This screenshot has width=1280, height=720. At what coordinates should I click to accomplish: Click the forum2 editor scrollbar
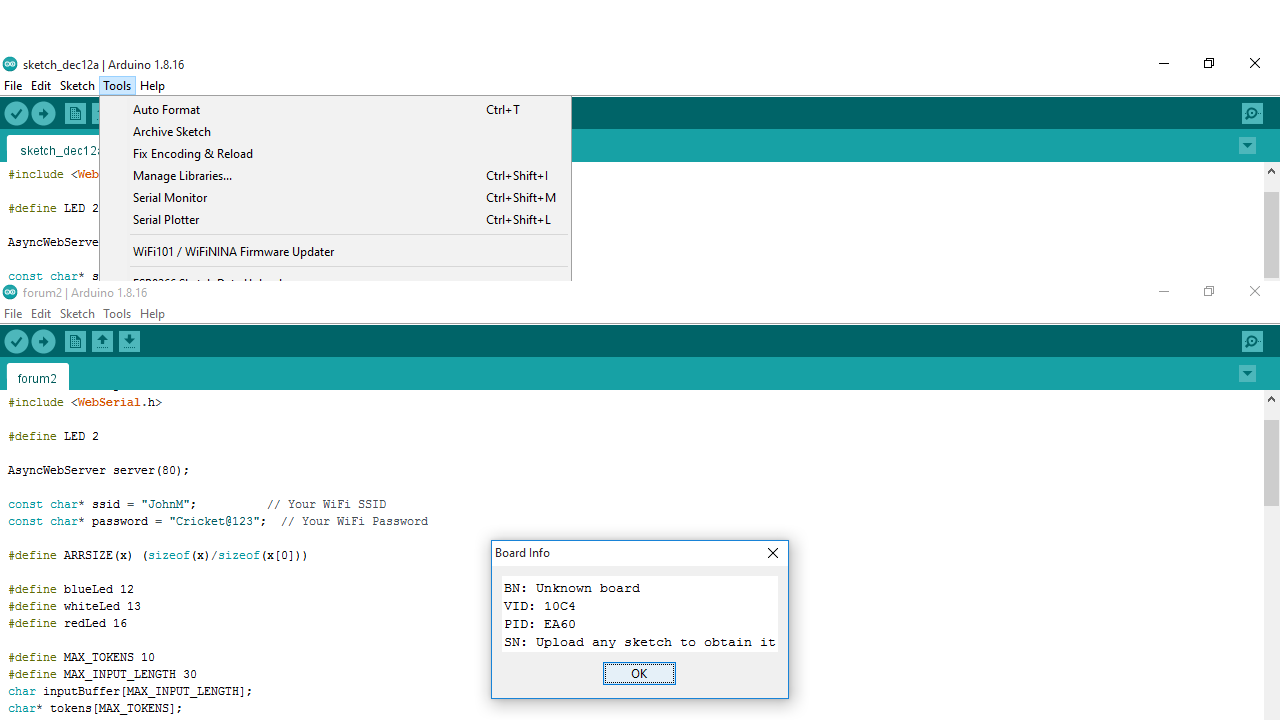point(1271,450)
